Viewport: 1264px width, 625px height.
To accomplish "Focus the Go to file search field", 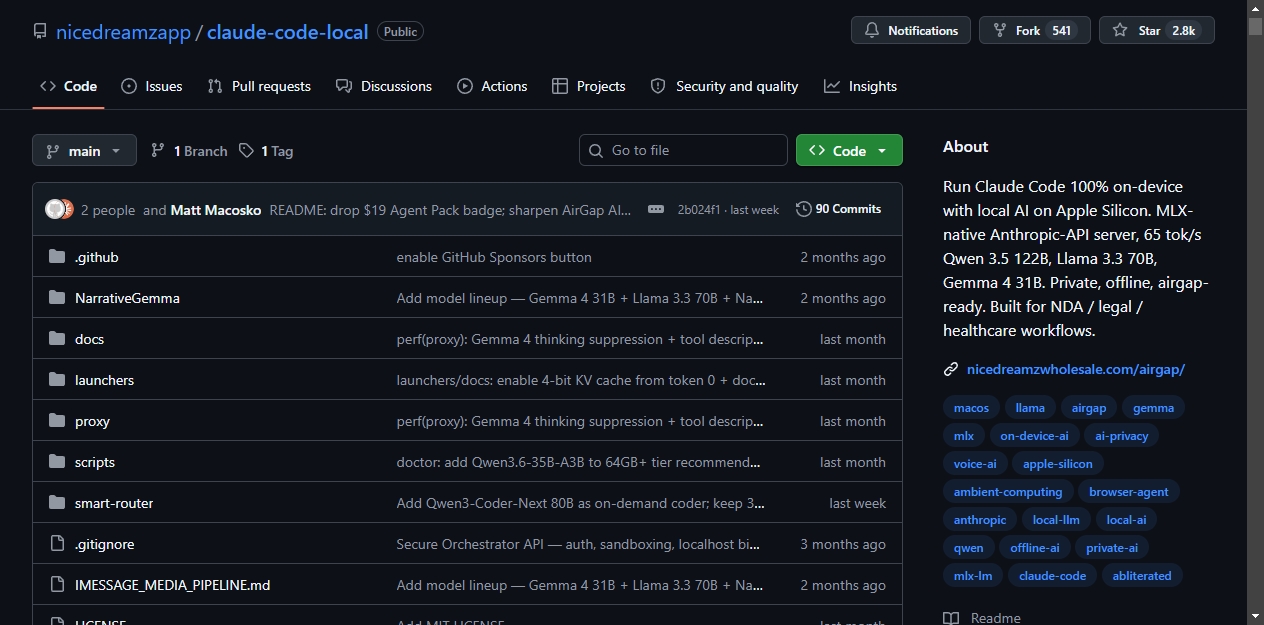I will coord(683,150).
